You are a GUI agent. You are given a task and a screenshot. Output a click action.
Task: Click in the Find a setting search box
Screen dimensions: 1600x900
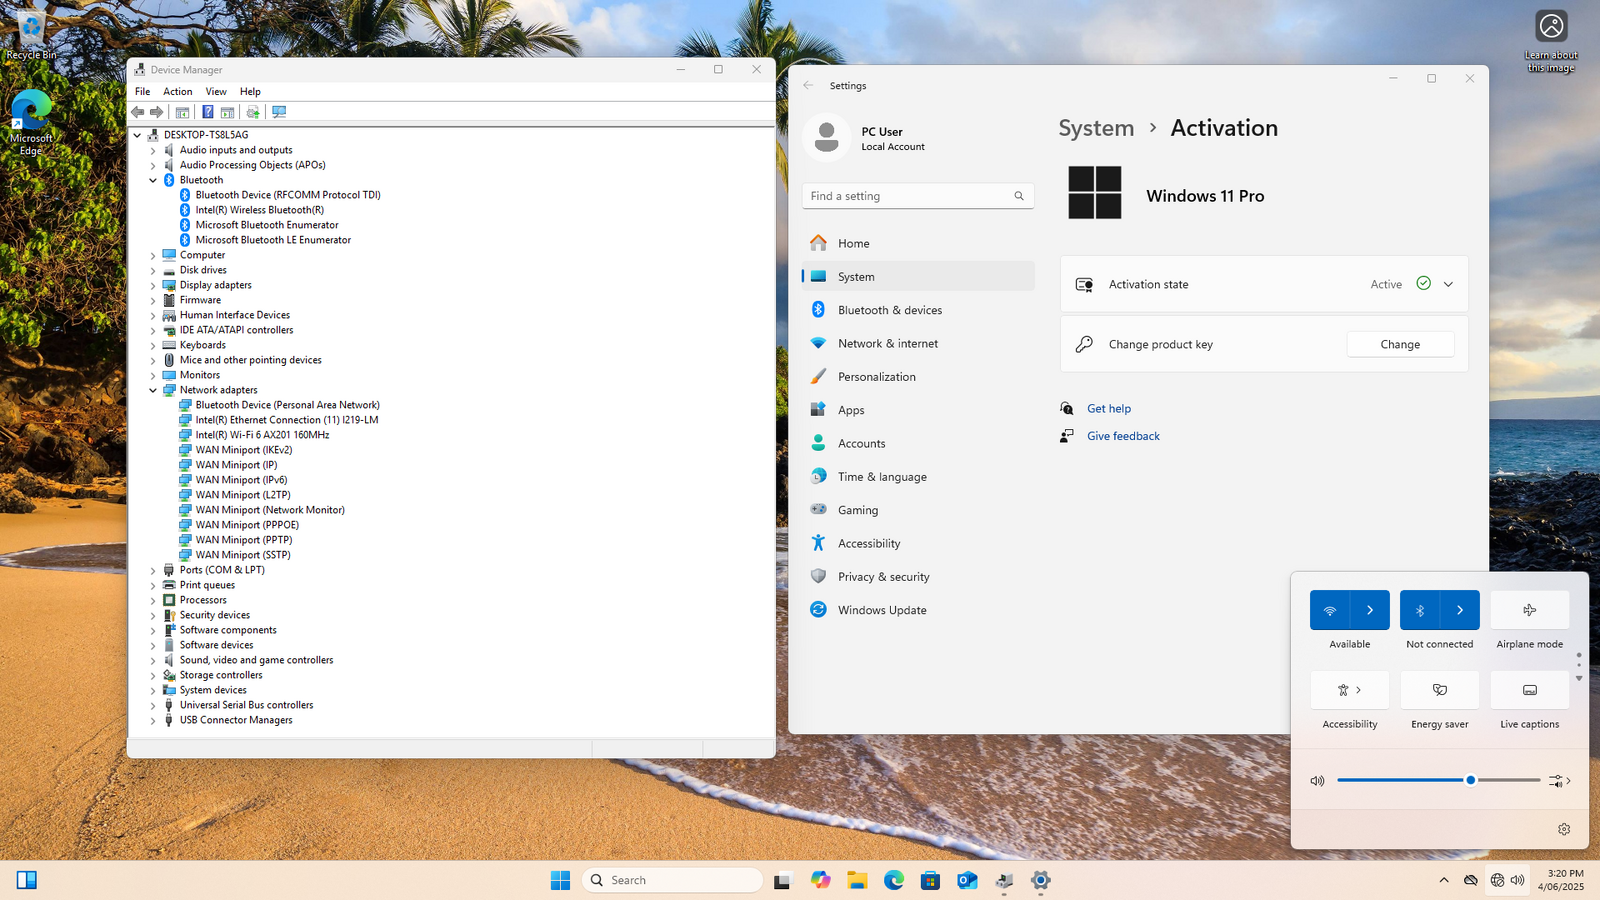918,196
